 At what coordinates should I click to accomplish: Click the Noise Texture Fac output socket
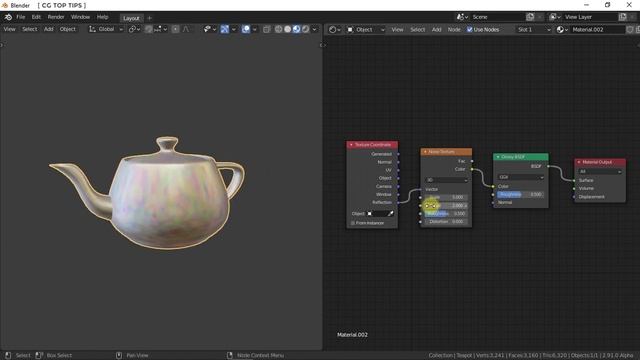(x=472, y=161)
